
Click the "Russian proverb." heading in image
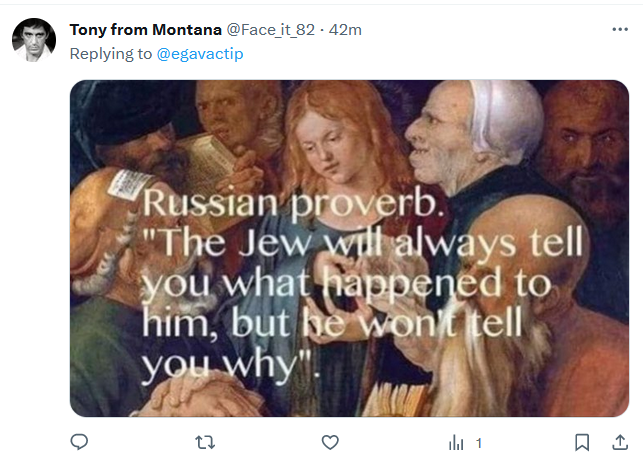click(292, 204)
